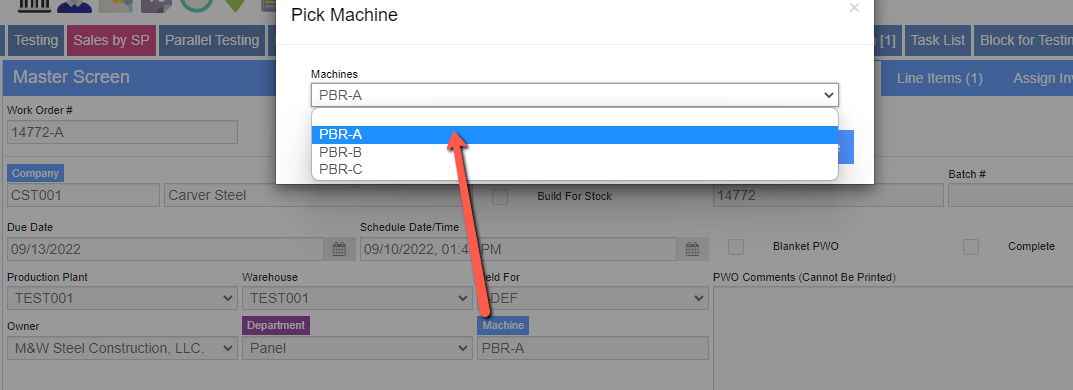Viewport: 1073px width, 390px height.
Task: Click the green map pin icon
Action: point(236,6)
